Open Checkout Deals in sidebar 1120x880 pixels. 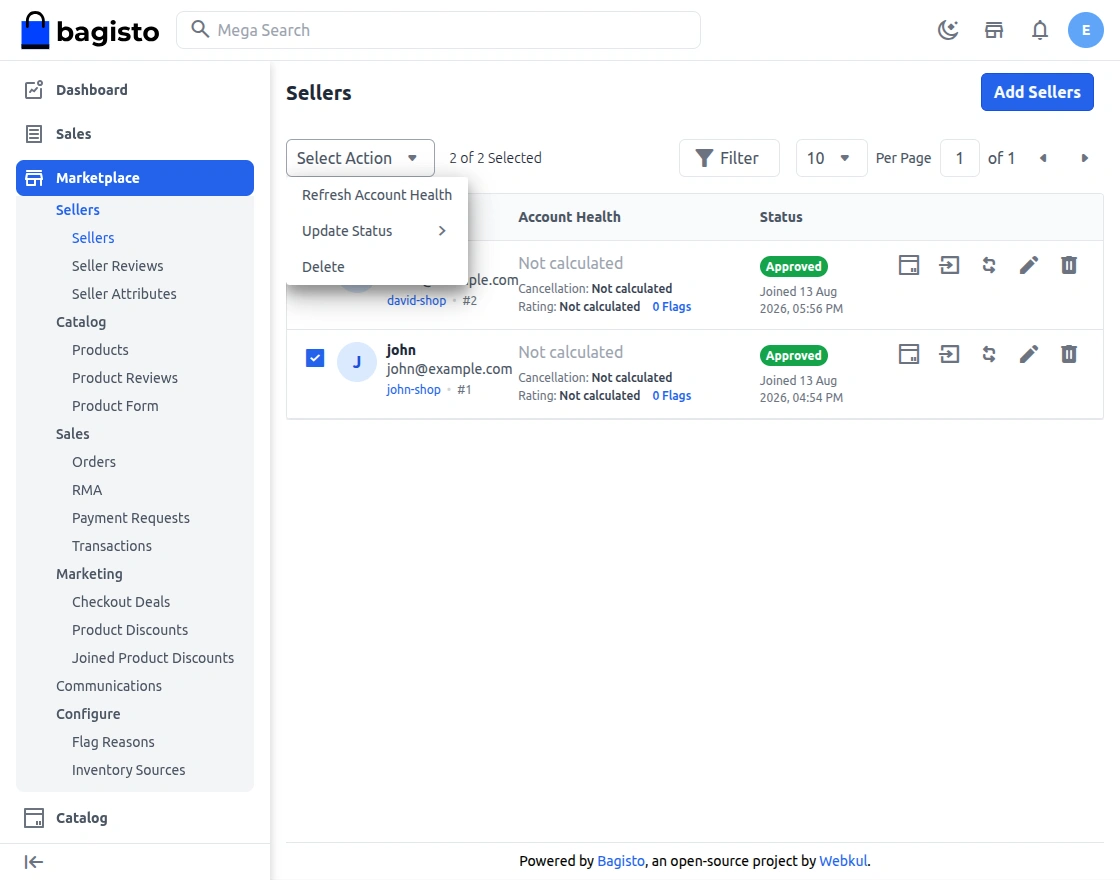121,601
